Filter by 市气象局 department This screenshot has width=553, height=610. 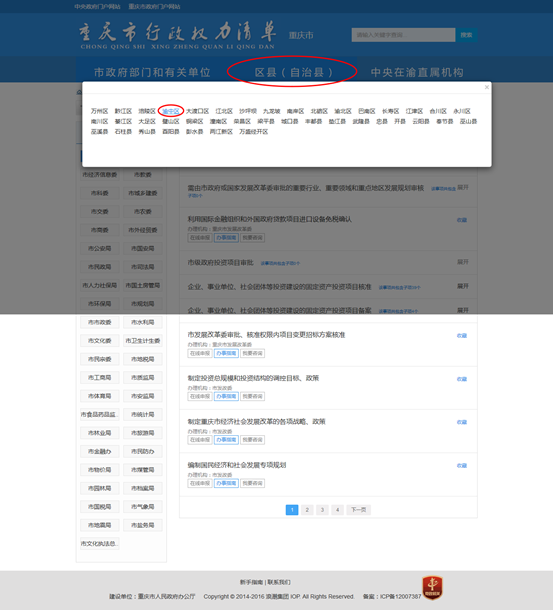point(142,507)
